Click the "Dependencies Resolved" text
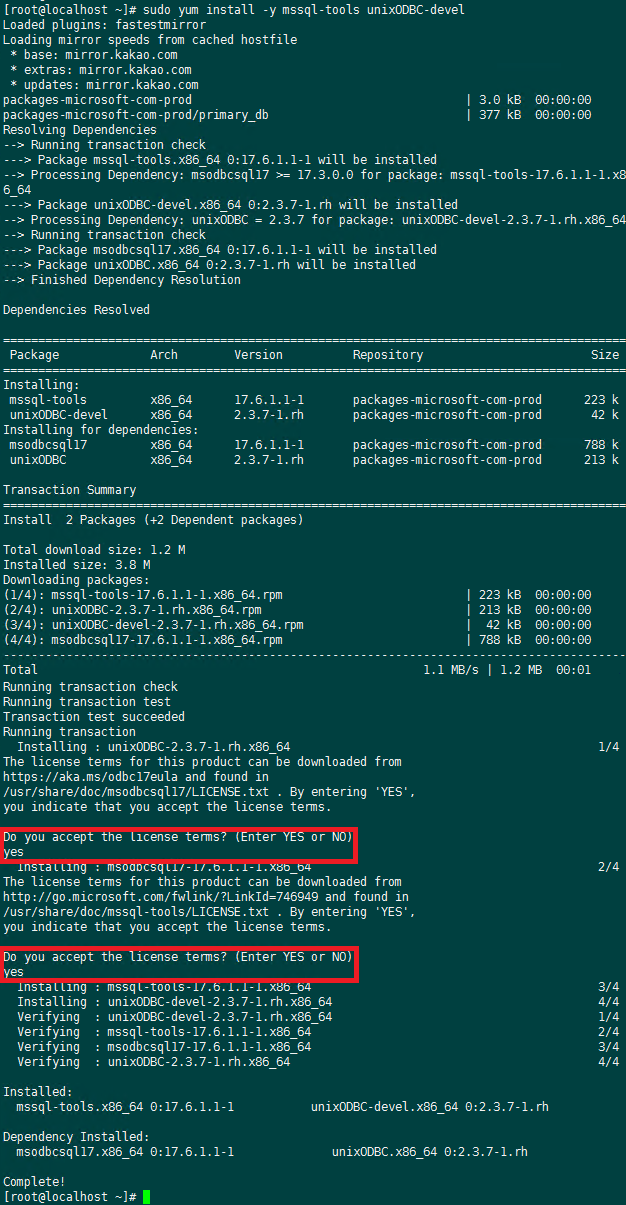The height and width of the screenshot is (1205, 626). tap(76, 310)
